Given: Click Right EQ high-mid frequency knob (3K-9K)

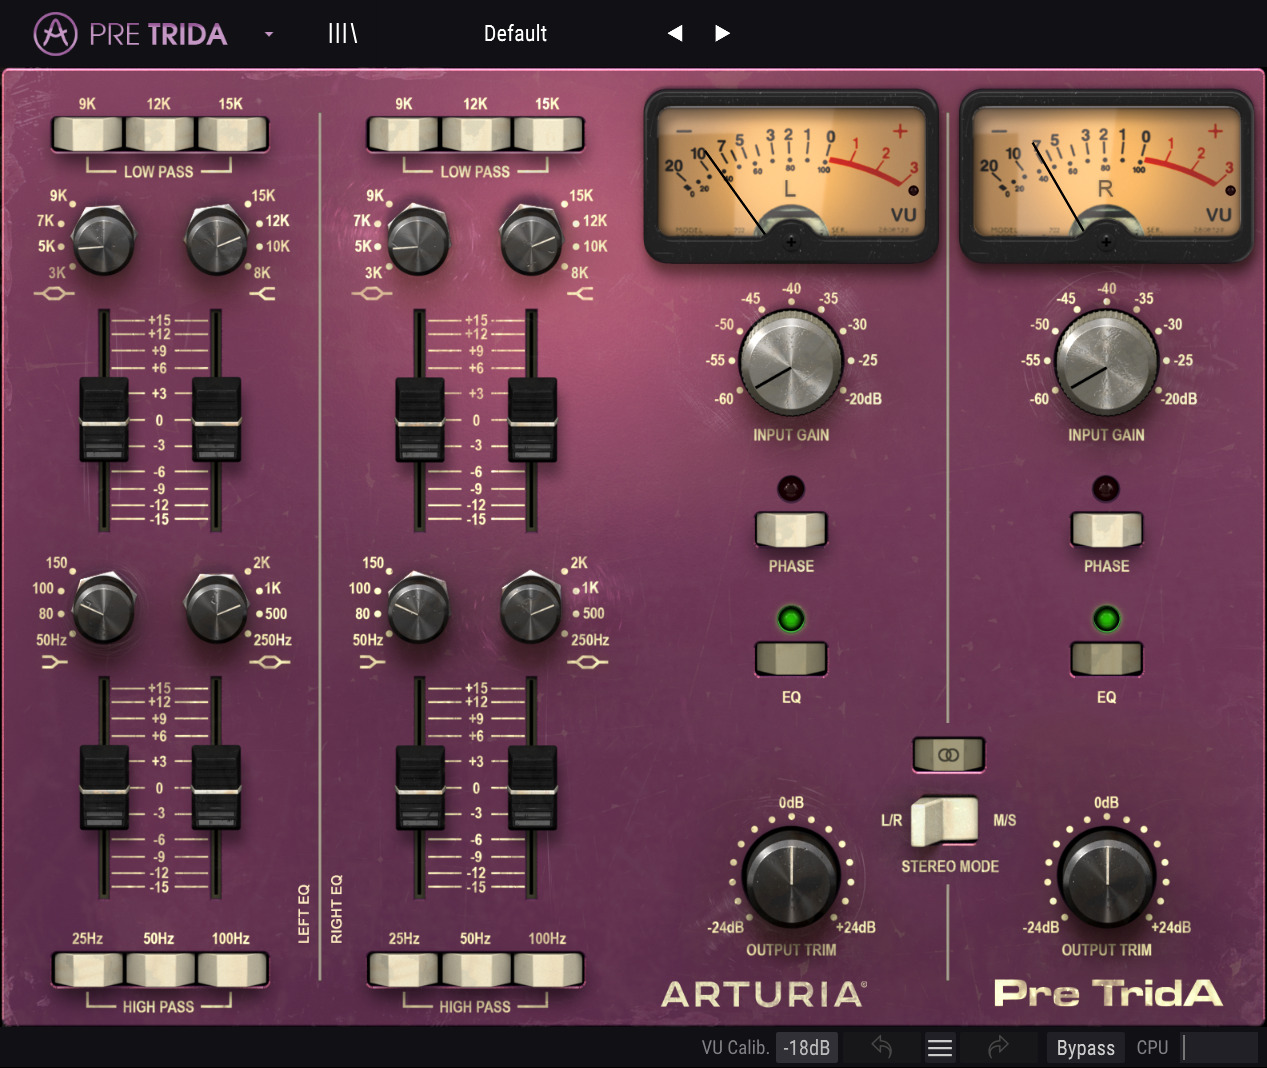Looking at the screenshot, I should 418,240.
